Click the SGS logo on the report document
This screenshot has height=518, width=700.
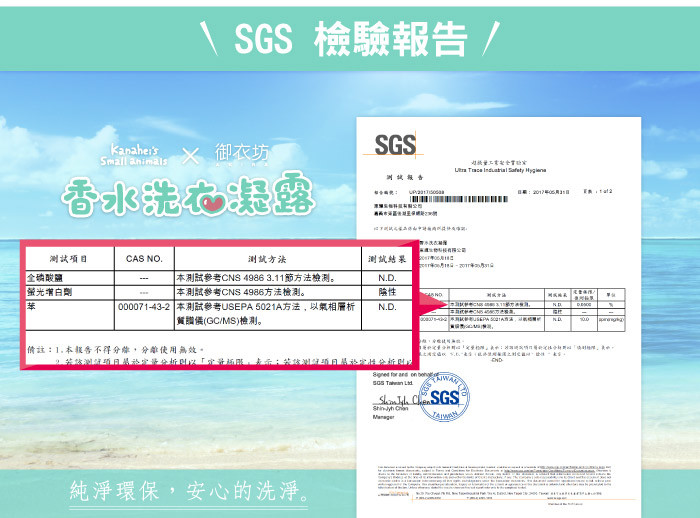pos(394,144)
